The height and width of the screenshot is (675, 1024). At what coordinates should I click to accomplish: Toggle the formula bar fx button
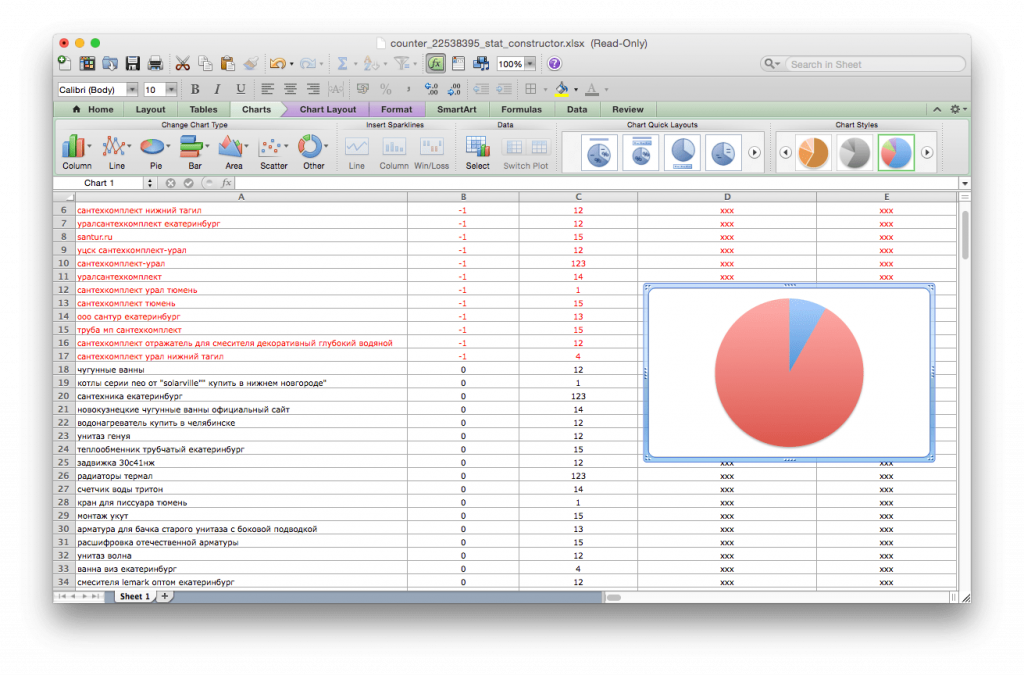coord(435,63)
